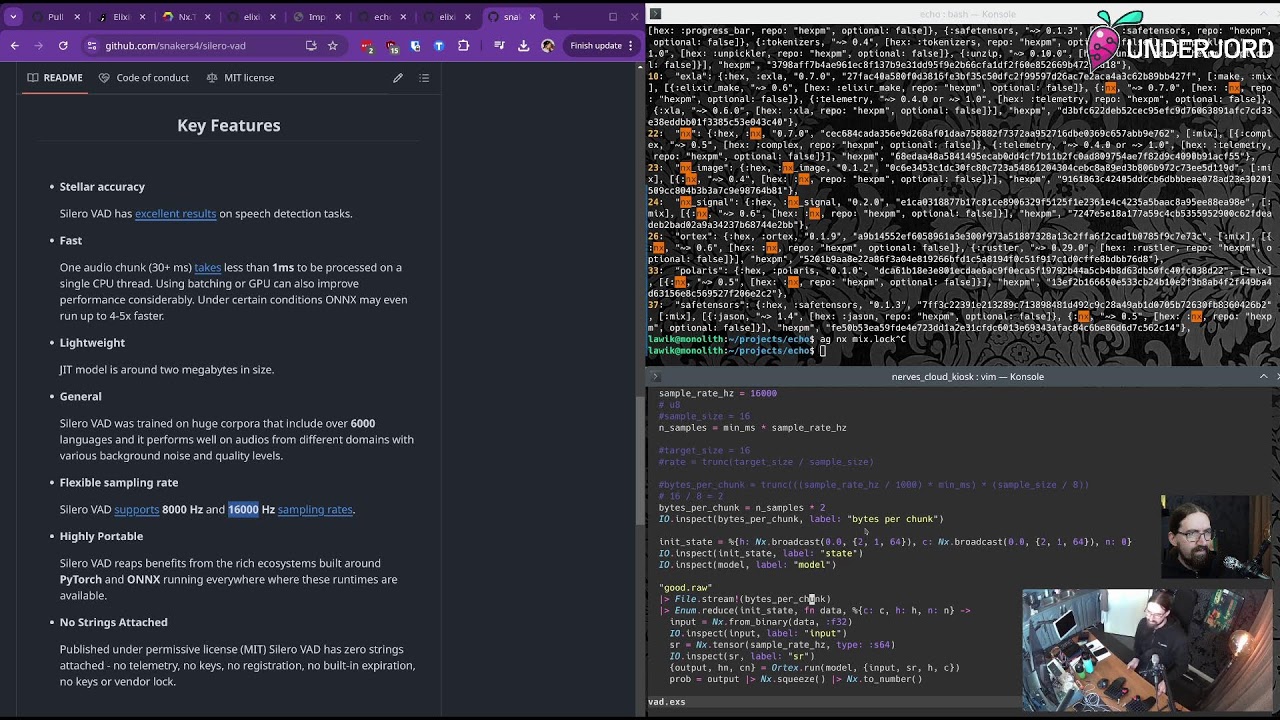Click the 'sample_rate_hz = 16000' line in vim
The width and height of the screenshot is (1280, 720).
point(717,393)
